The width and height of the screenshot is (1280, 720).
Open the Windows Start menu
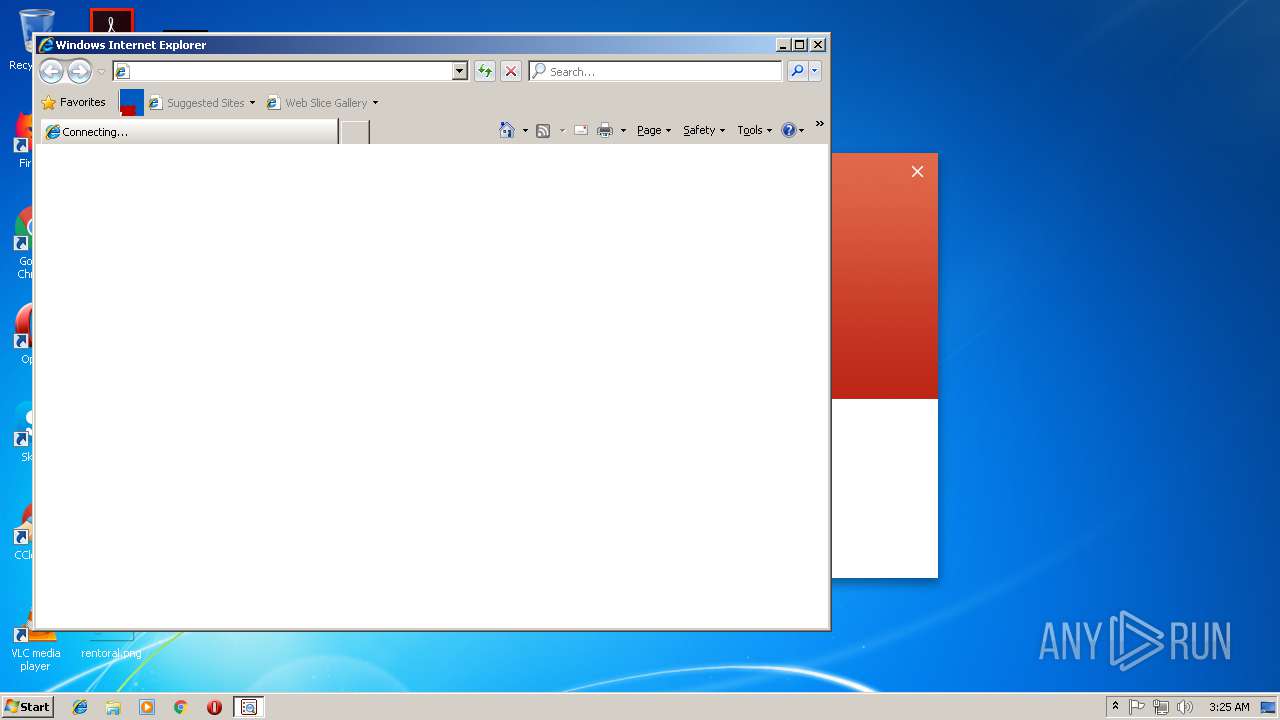(27, 706)
